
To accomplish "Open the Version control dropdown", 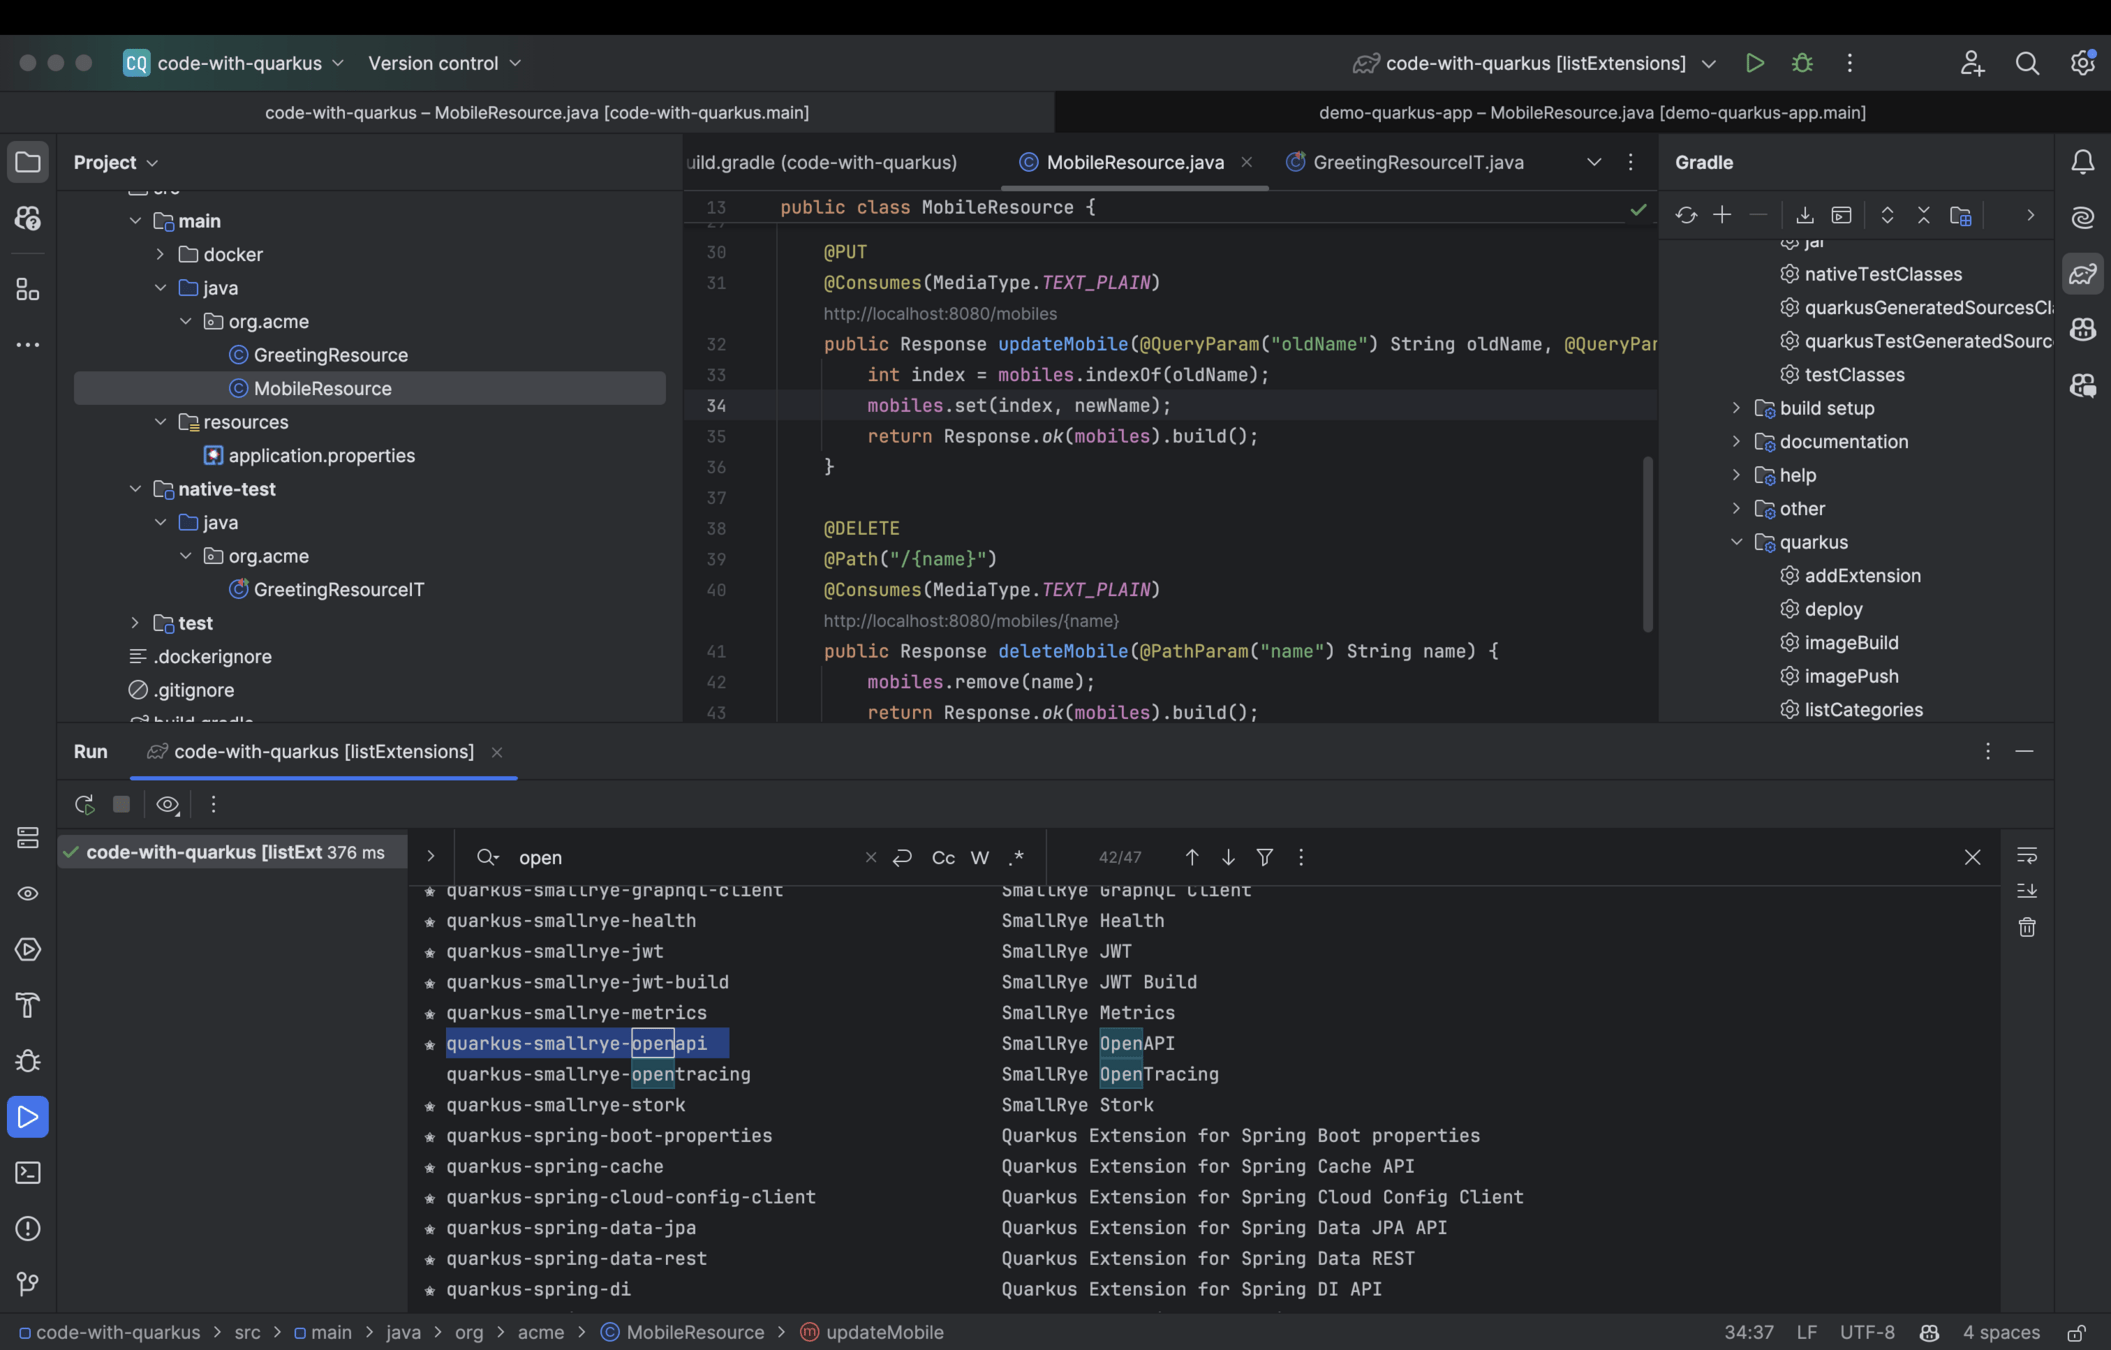I will pyautogui.click(x=444, y=63).
